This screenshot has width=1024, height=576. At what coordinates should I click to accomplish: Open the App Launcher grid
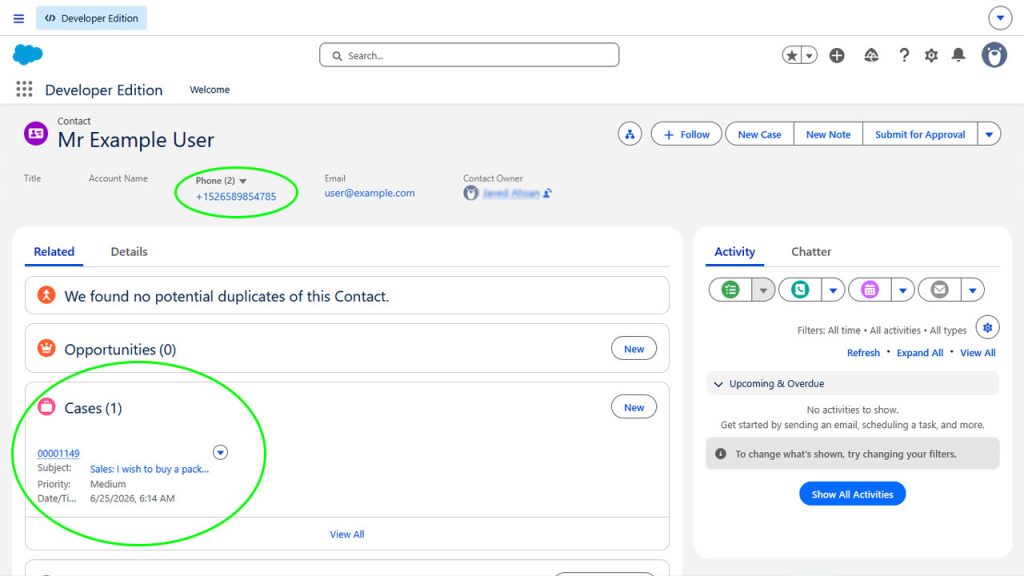click(x=24, y=89)
